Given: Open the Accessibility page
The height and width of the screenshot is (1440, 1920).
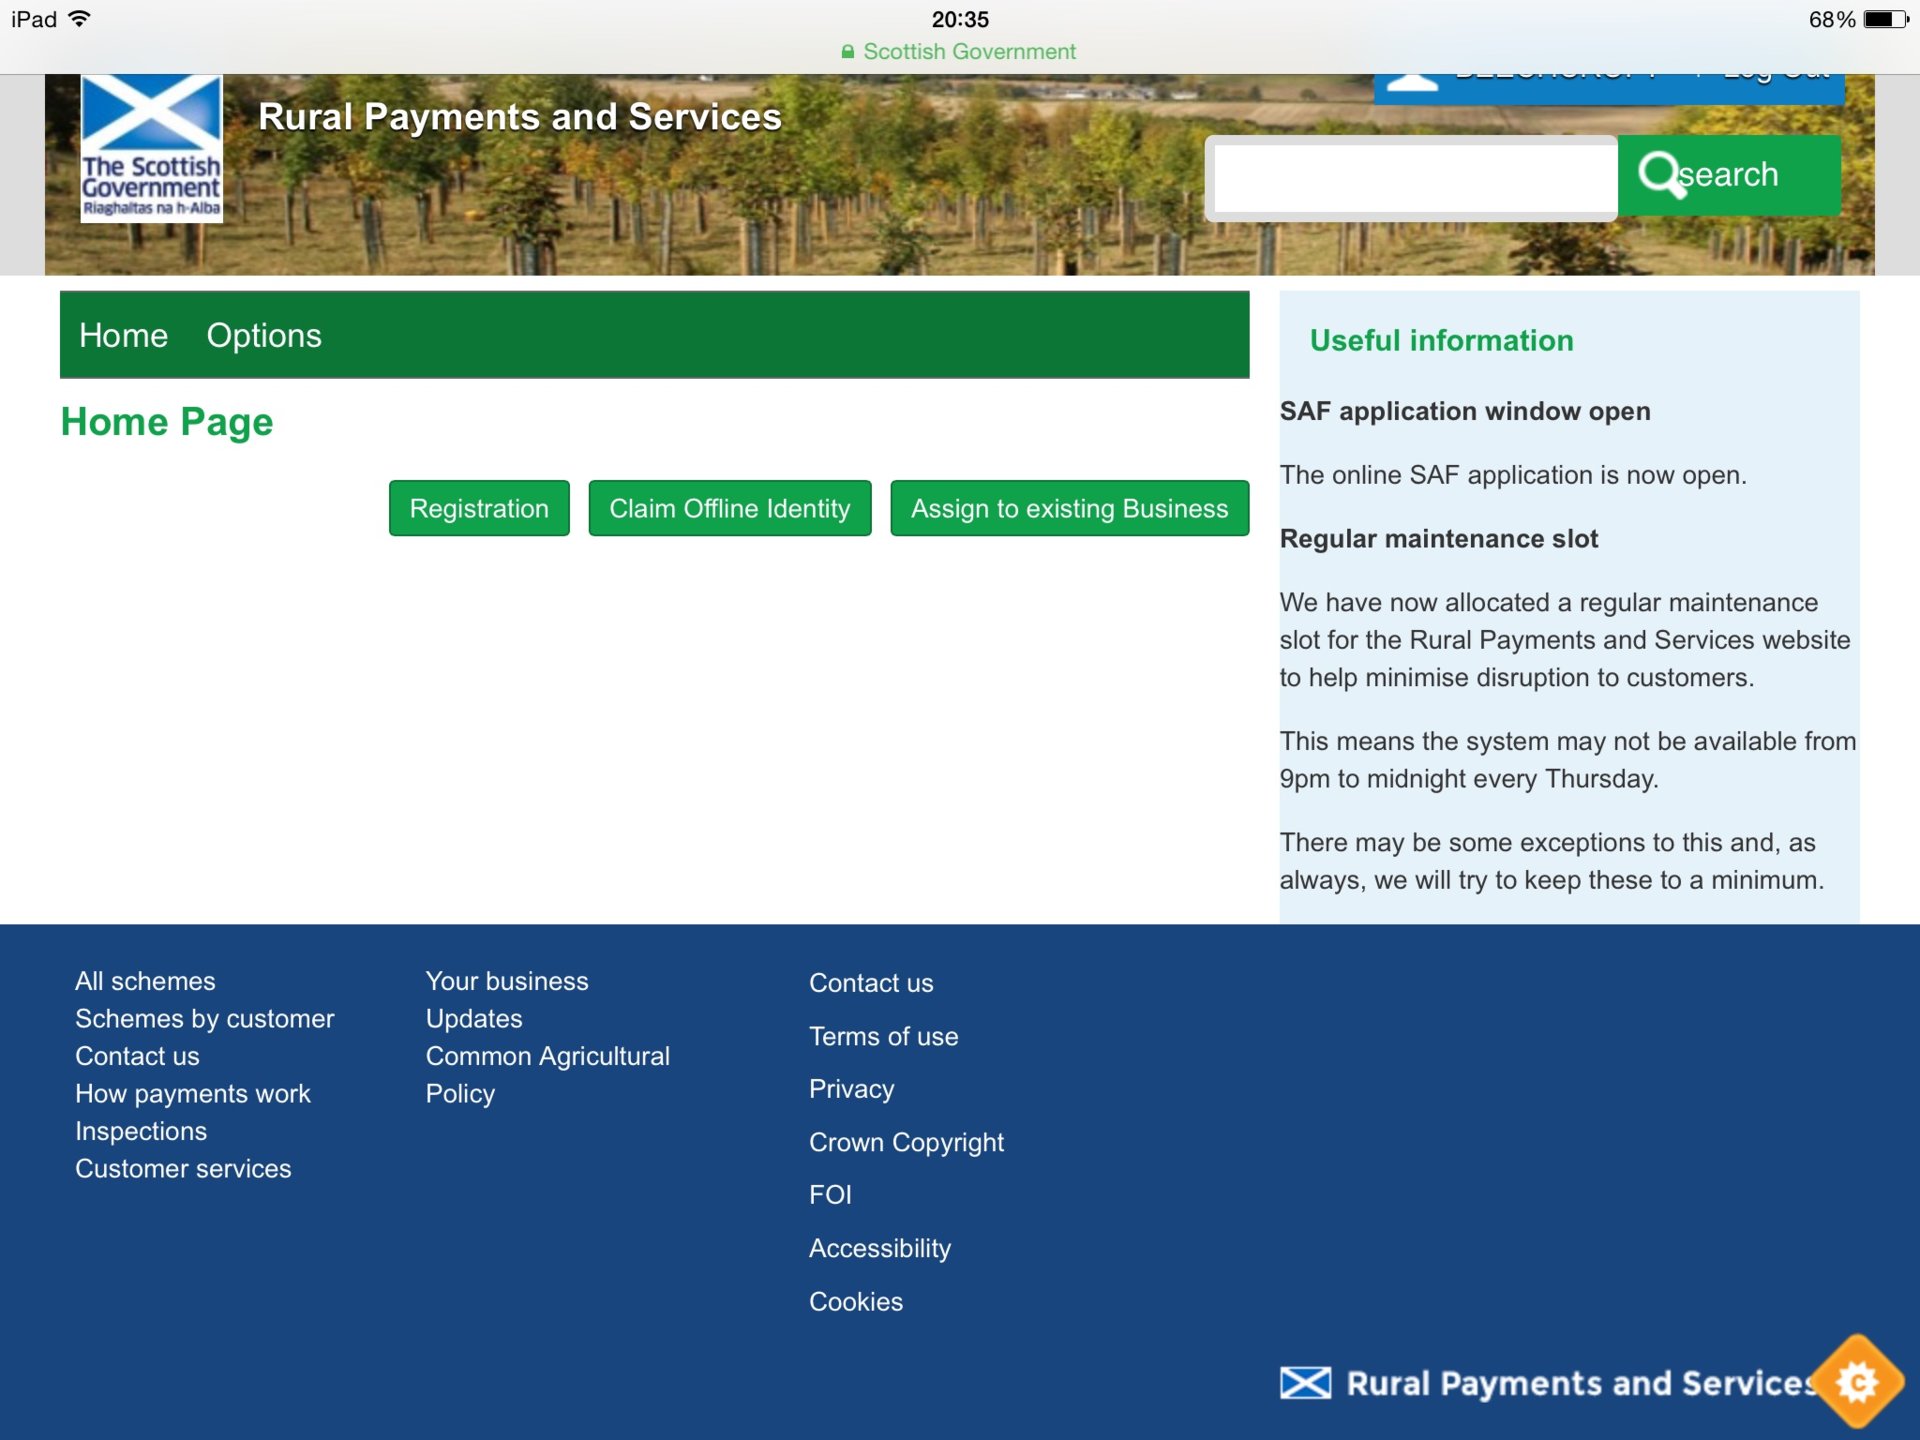Looking at the screenshot, I should tap(880, 1248).
